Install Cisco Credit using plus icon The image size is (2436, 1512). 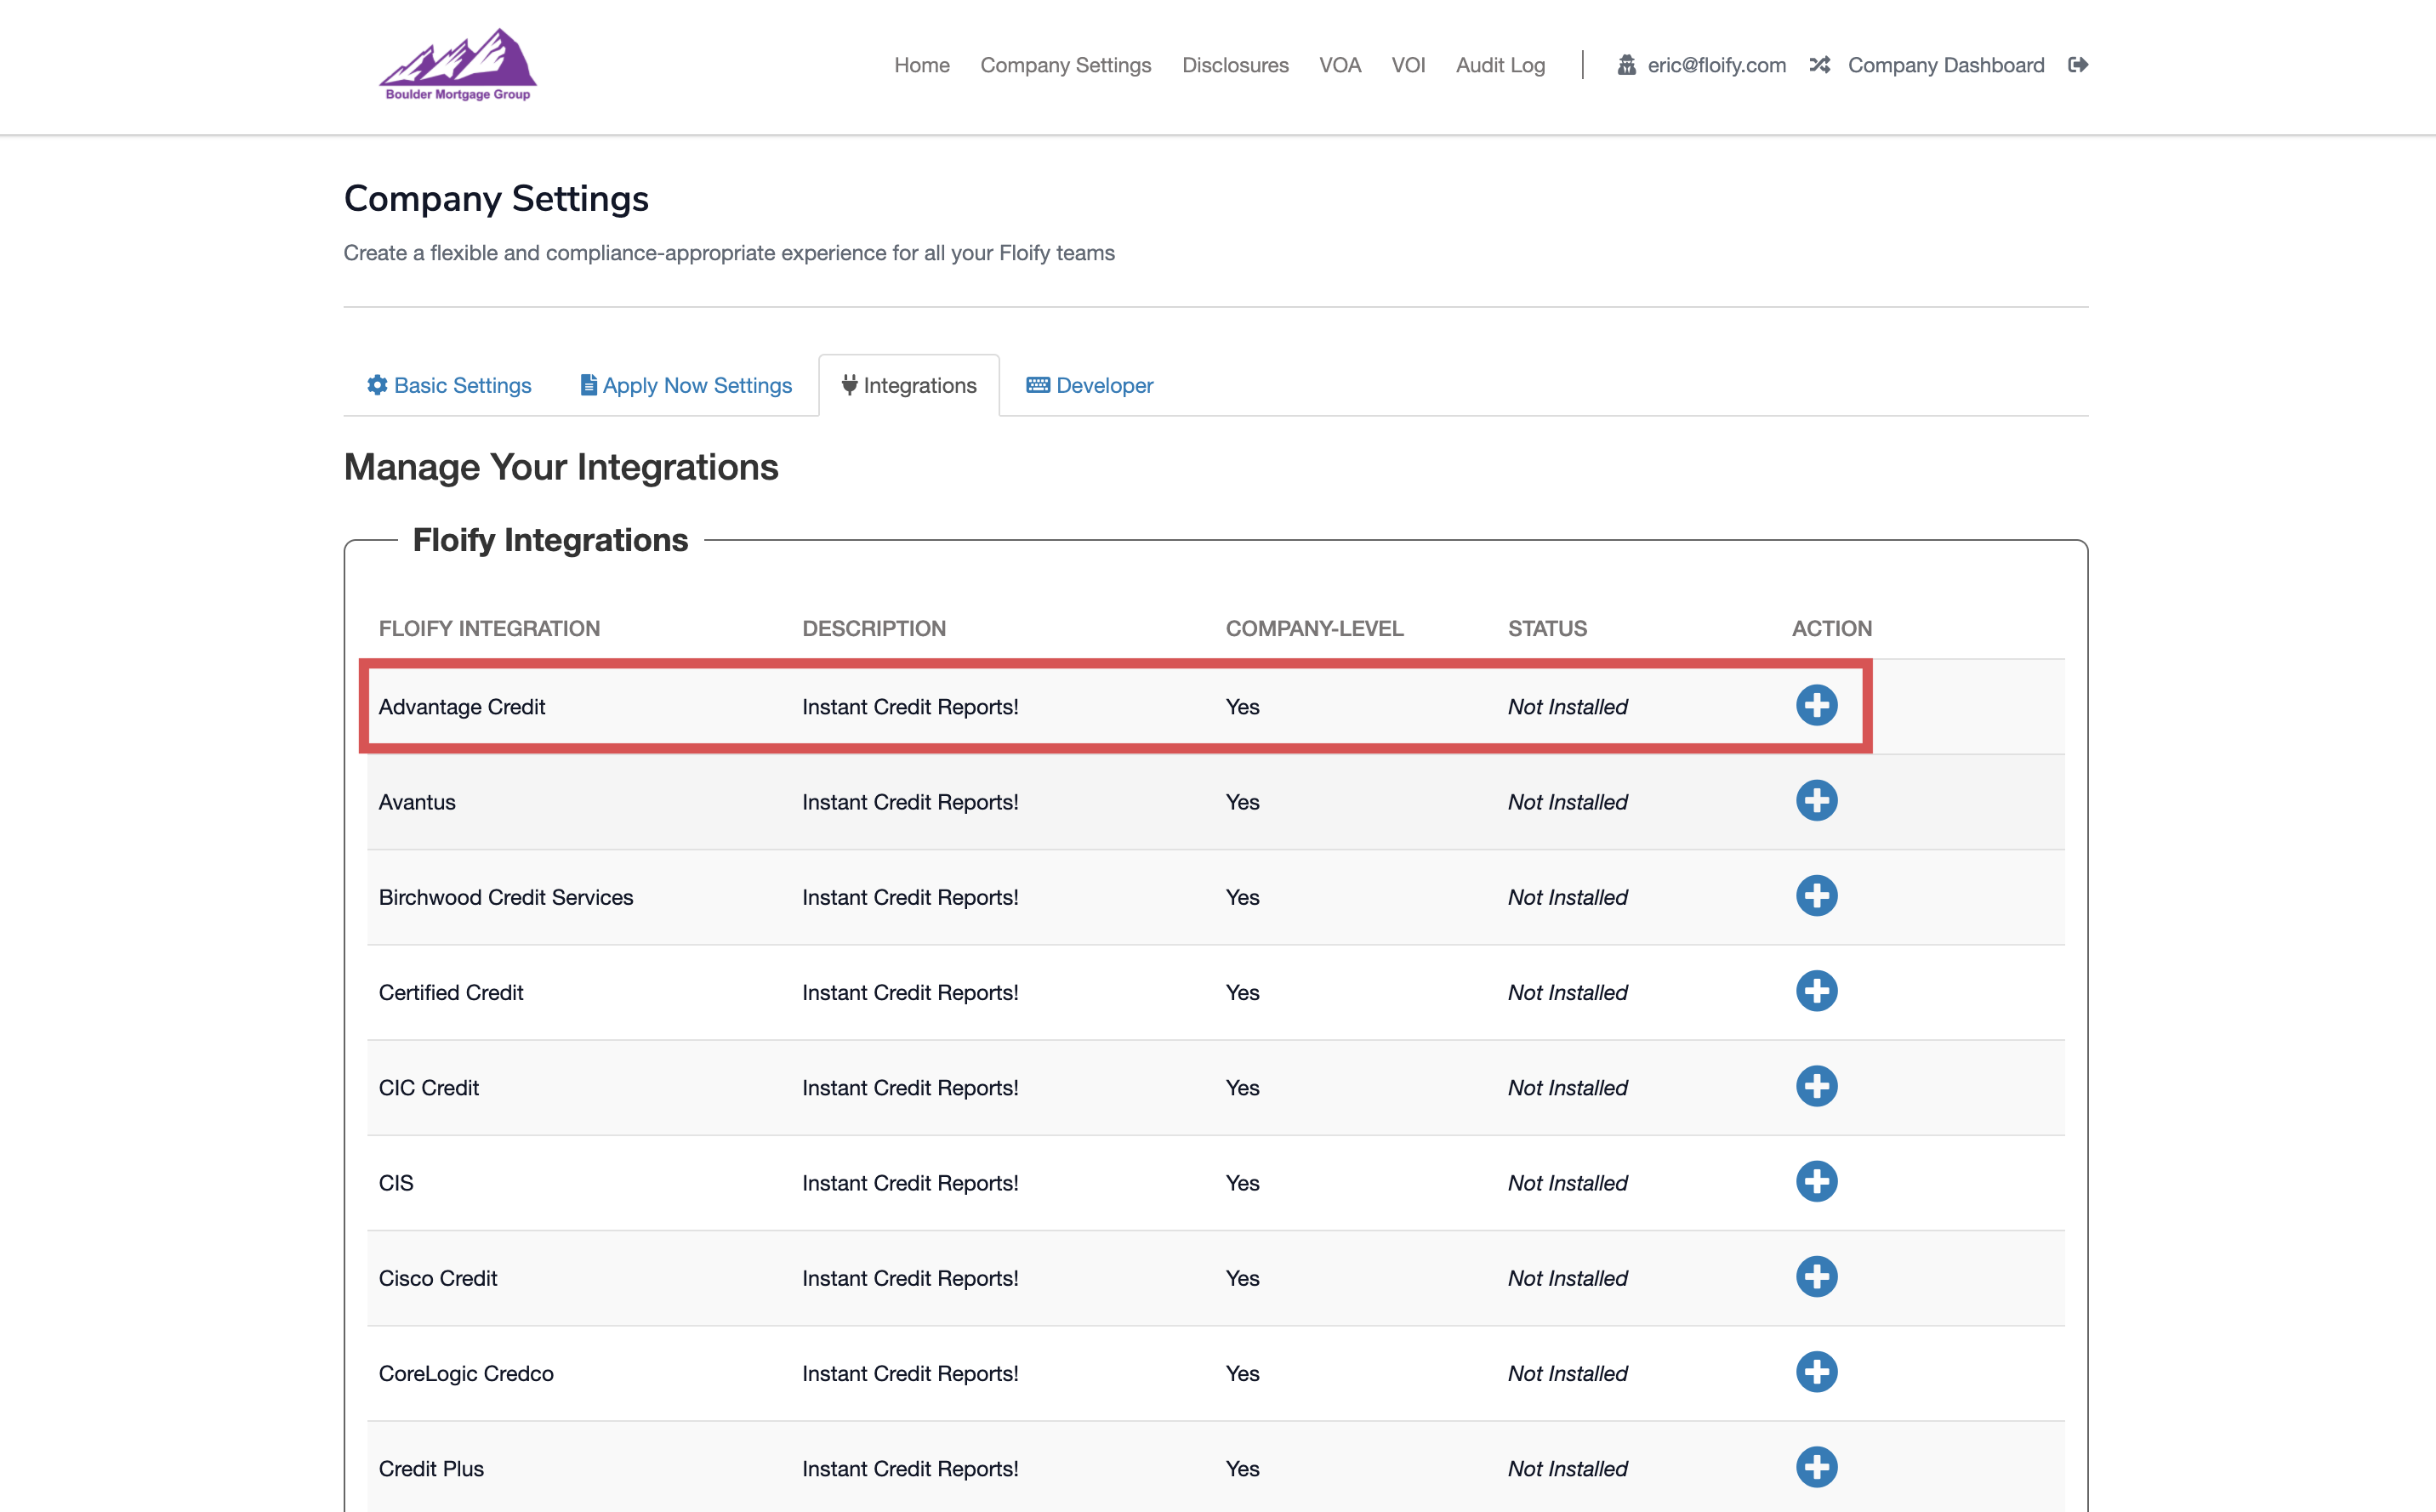(x=1816, y=1277)
